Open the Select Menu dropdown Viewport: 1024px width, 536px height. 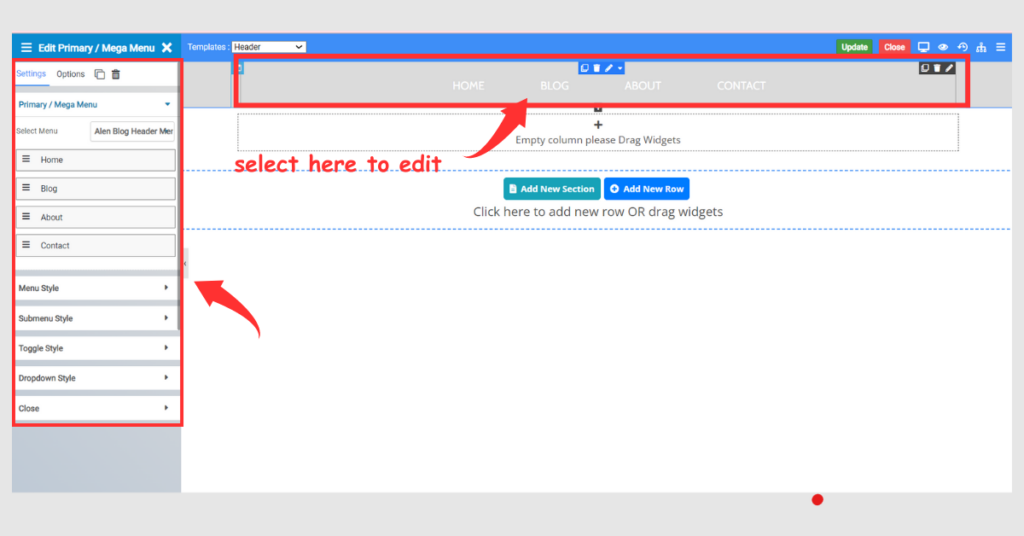coord(133,131)
